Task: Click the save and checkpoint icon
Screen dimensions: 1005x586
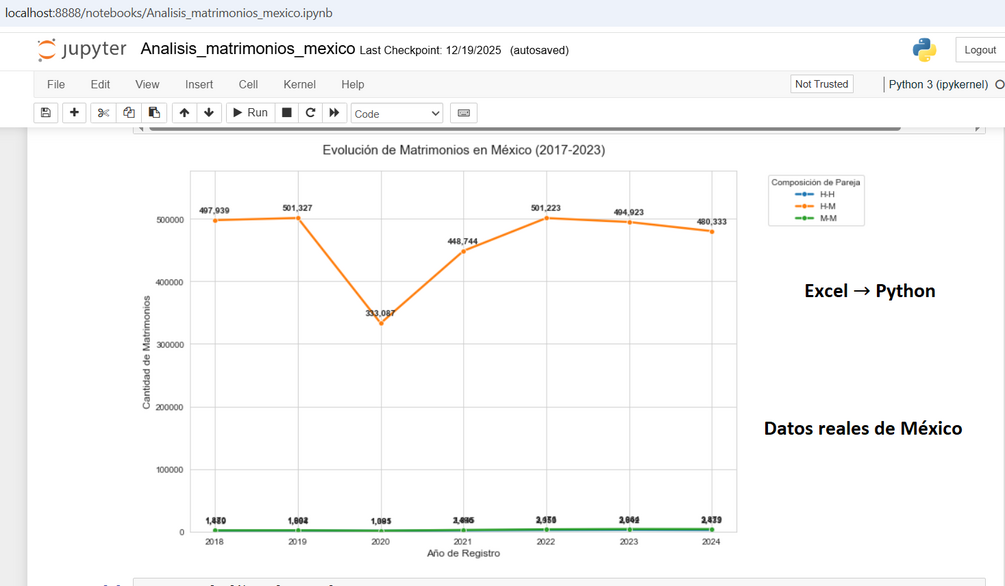Action: click(46, 113)
